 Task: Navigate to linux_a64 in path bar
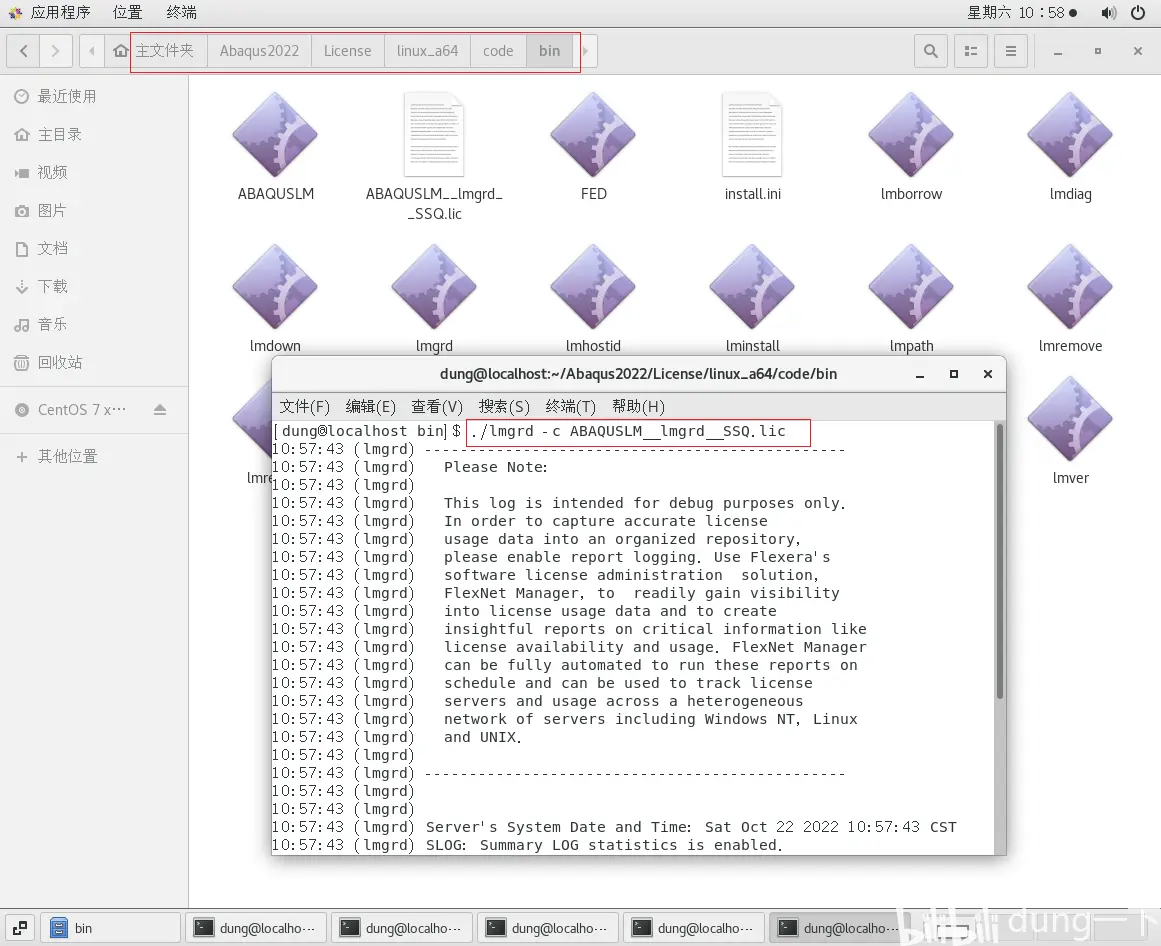tap(427, 51)
